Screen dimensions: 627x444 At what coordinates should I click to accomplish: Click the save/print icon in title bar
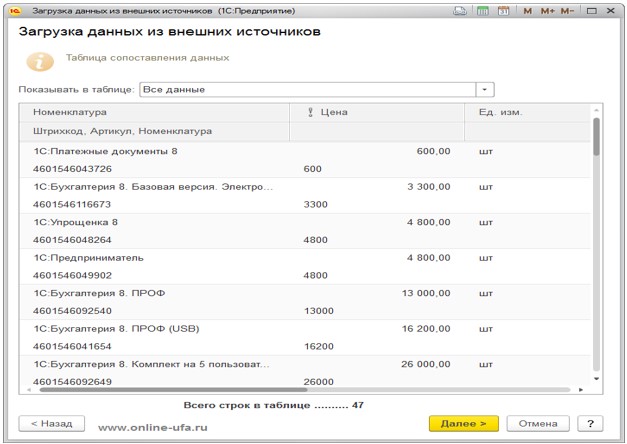pyautogui.click(x=459, y=10)
